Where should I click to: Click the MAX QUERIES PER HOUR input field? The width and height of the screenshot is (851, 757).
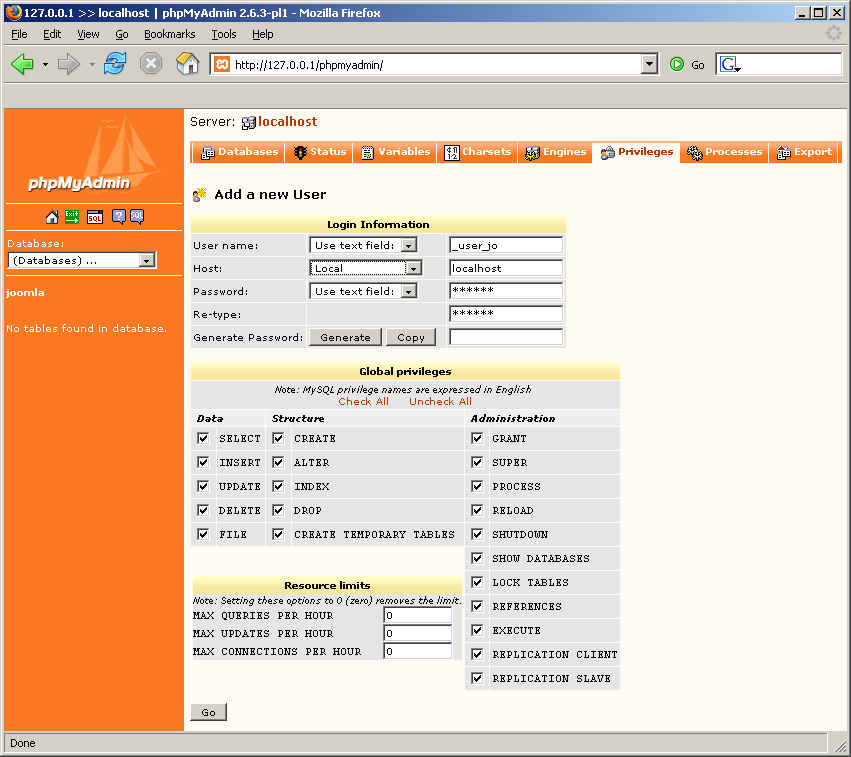point(417,616)
